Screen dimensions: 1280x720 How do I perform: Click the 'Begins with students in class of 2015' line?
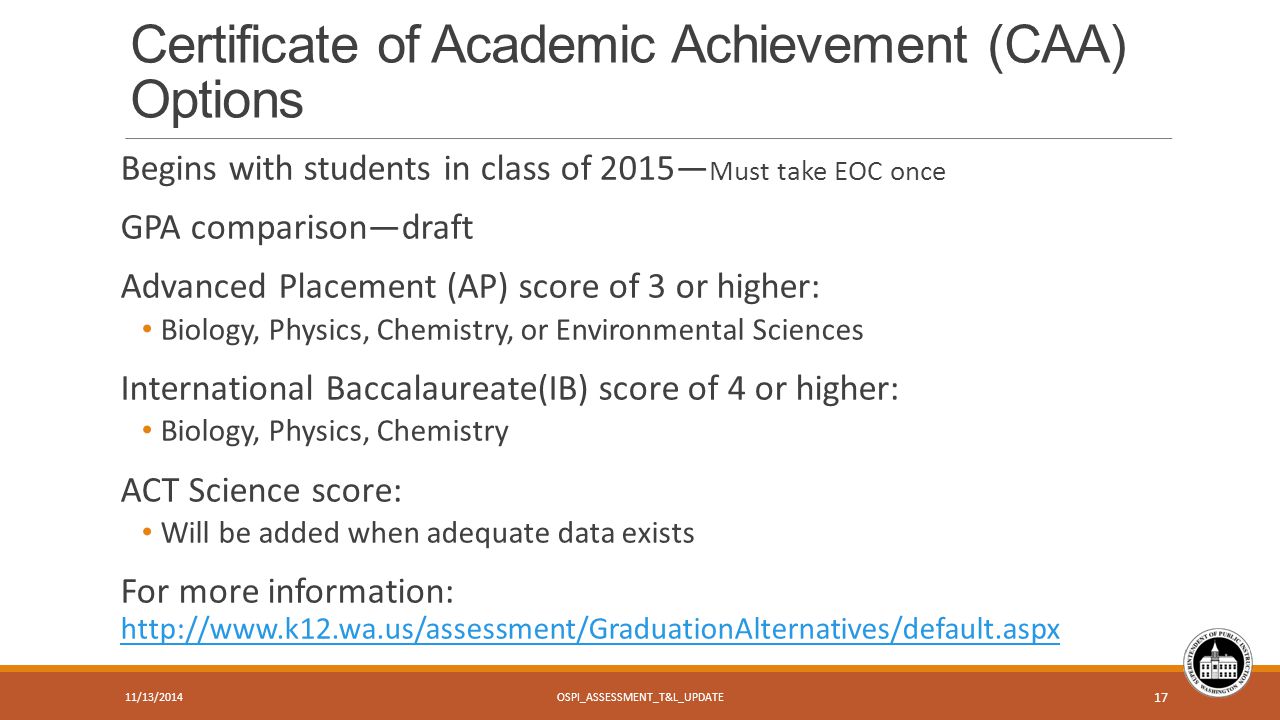coord(396,169)
